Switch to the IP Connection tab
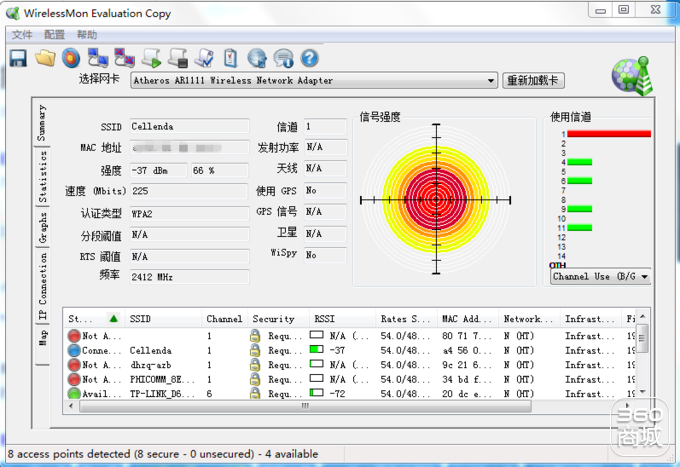680x467 pixels. pos(42,286)
